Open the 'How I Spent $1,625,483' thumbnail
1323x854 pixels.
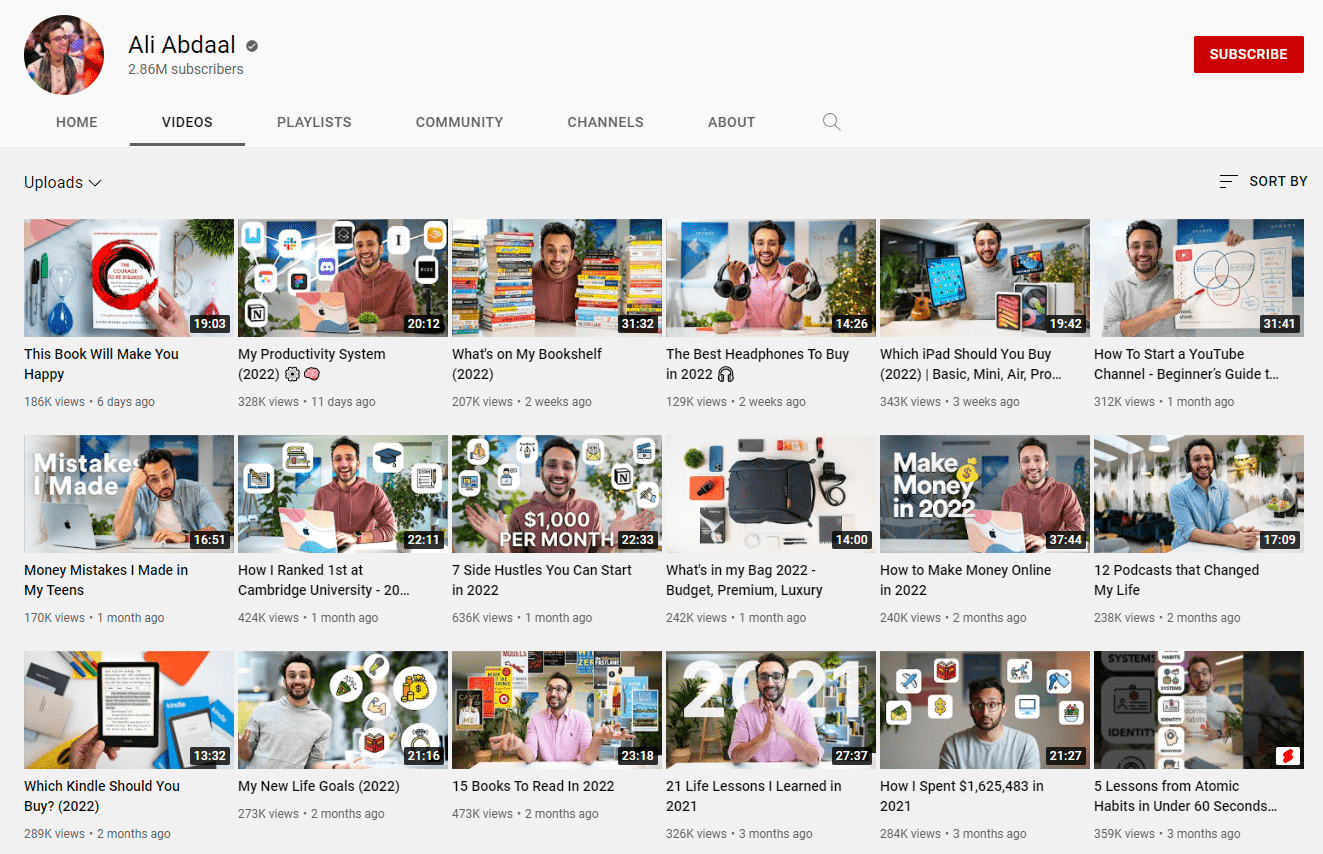(x=985, y=710)
